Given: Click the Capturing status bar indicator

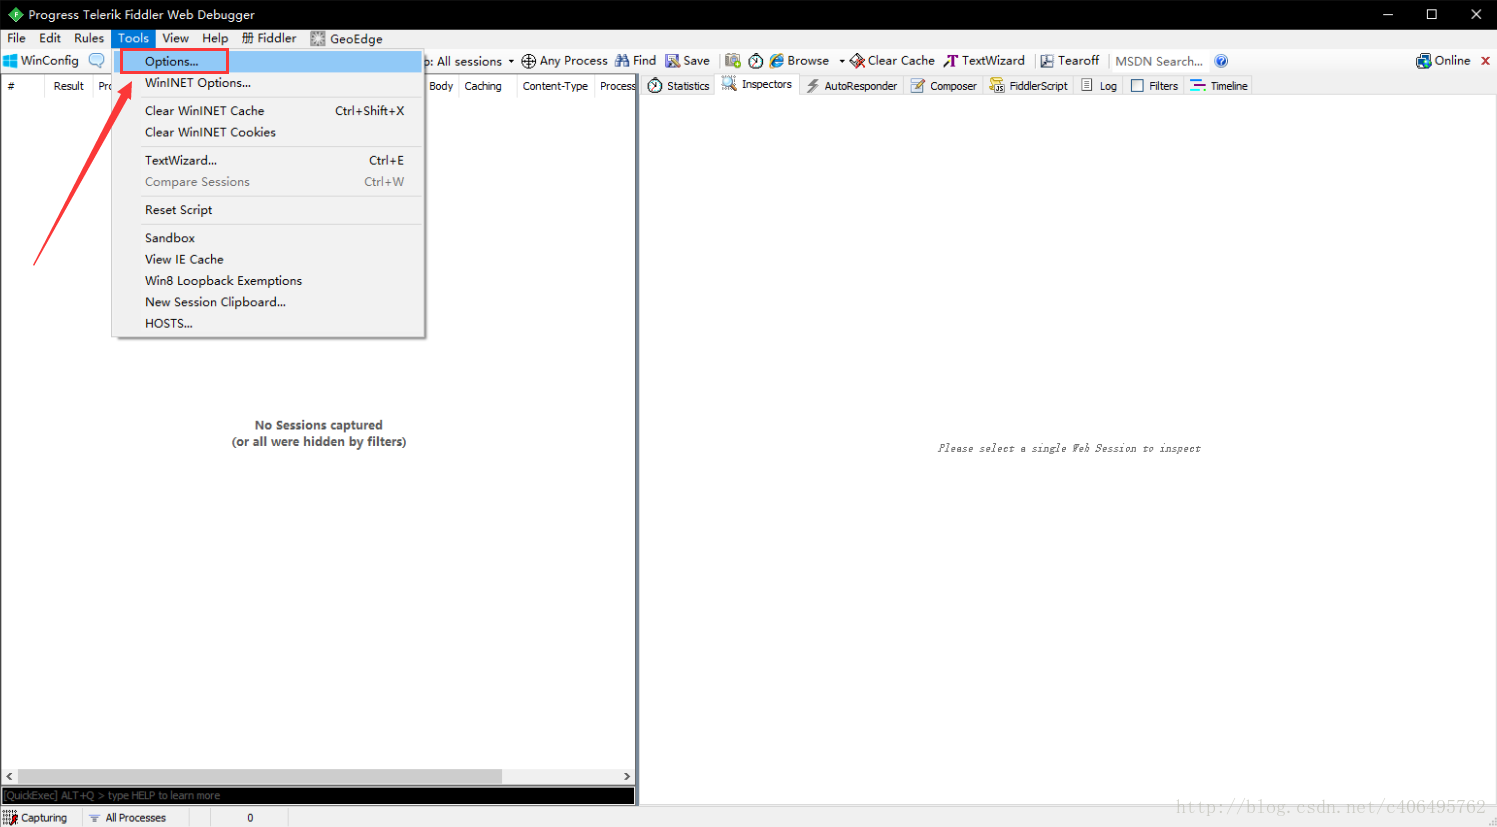Looking at the screenshot, I should pyautogui.click(x=35, y=818).
